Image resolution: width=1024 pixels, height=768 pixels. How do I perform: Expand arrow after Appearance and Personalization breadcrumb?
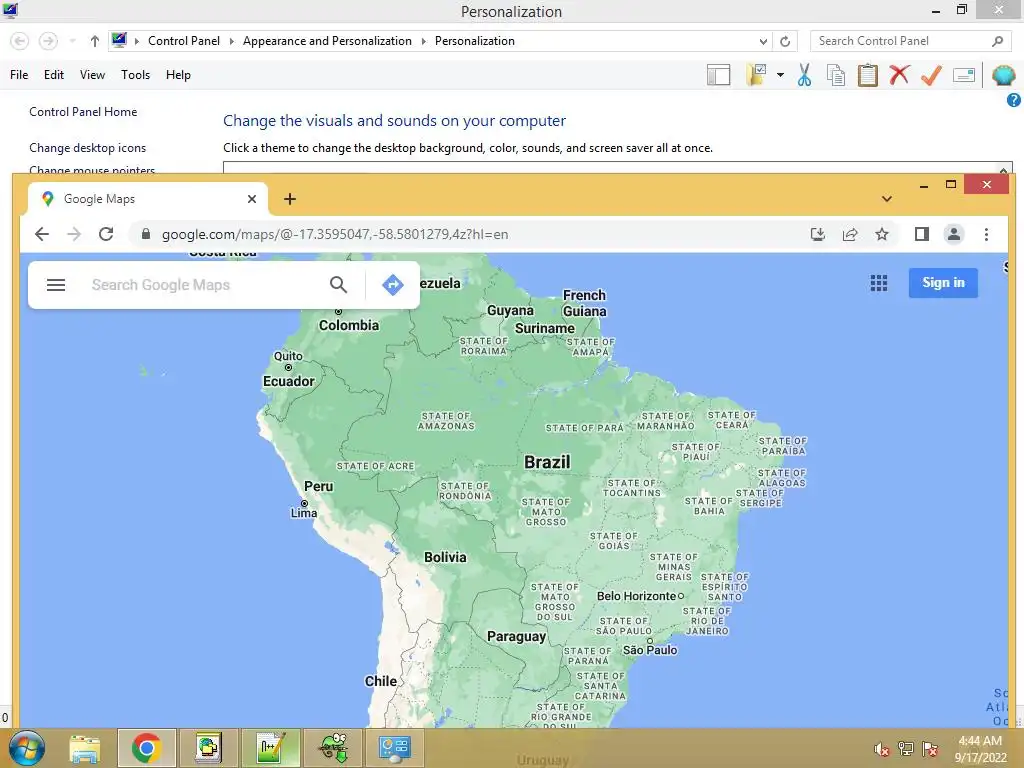pos(423,41)
